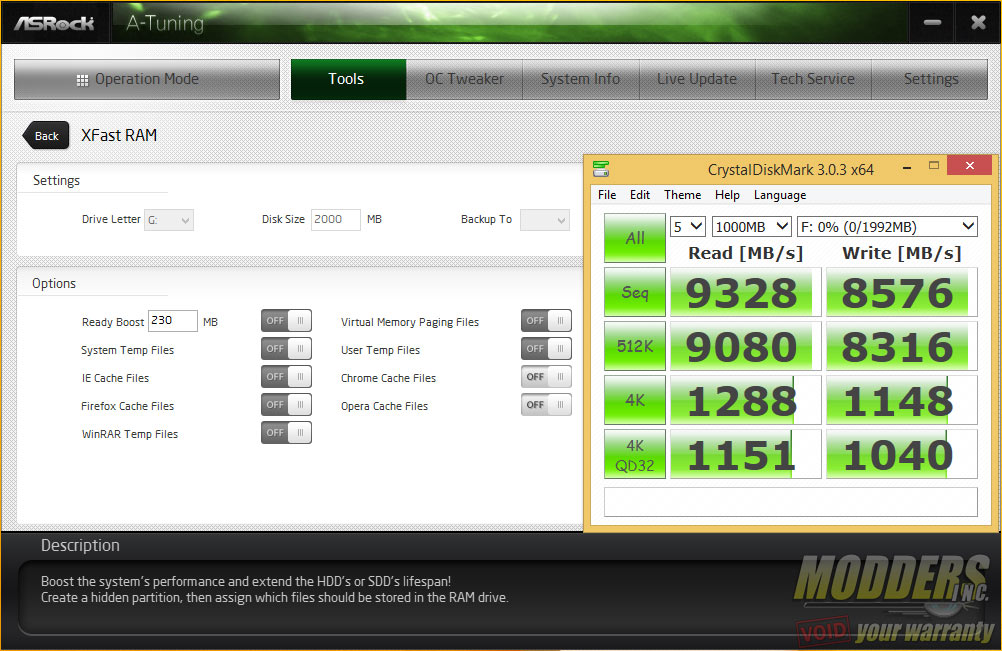Maximize the CrystalDiskMark window

pos(934,165)
